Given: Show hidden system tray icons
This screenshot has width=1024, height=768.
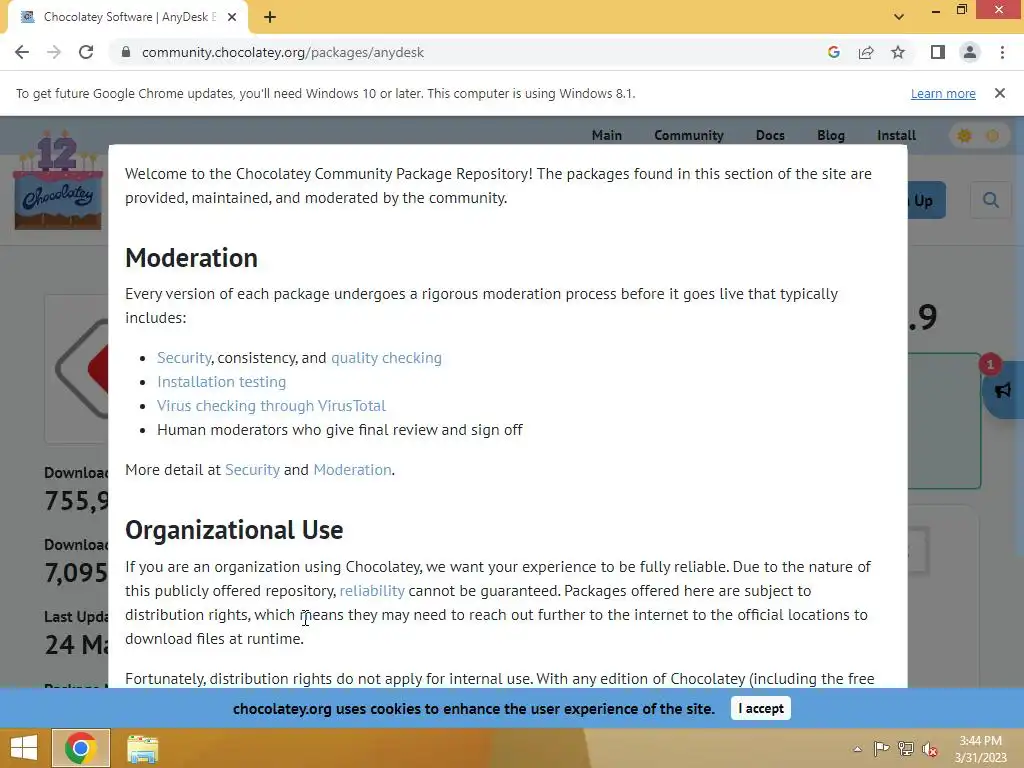Looking at the screenshot, I should click(x=857, y=749).
